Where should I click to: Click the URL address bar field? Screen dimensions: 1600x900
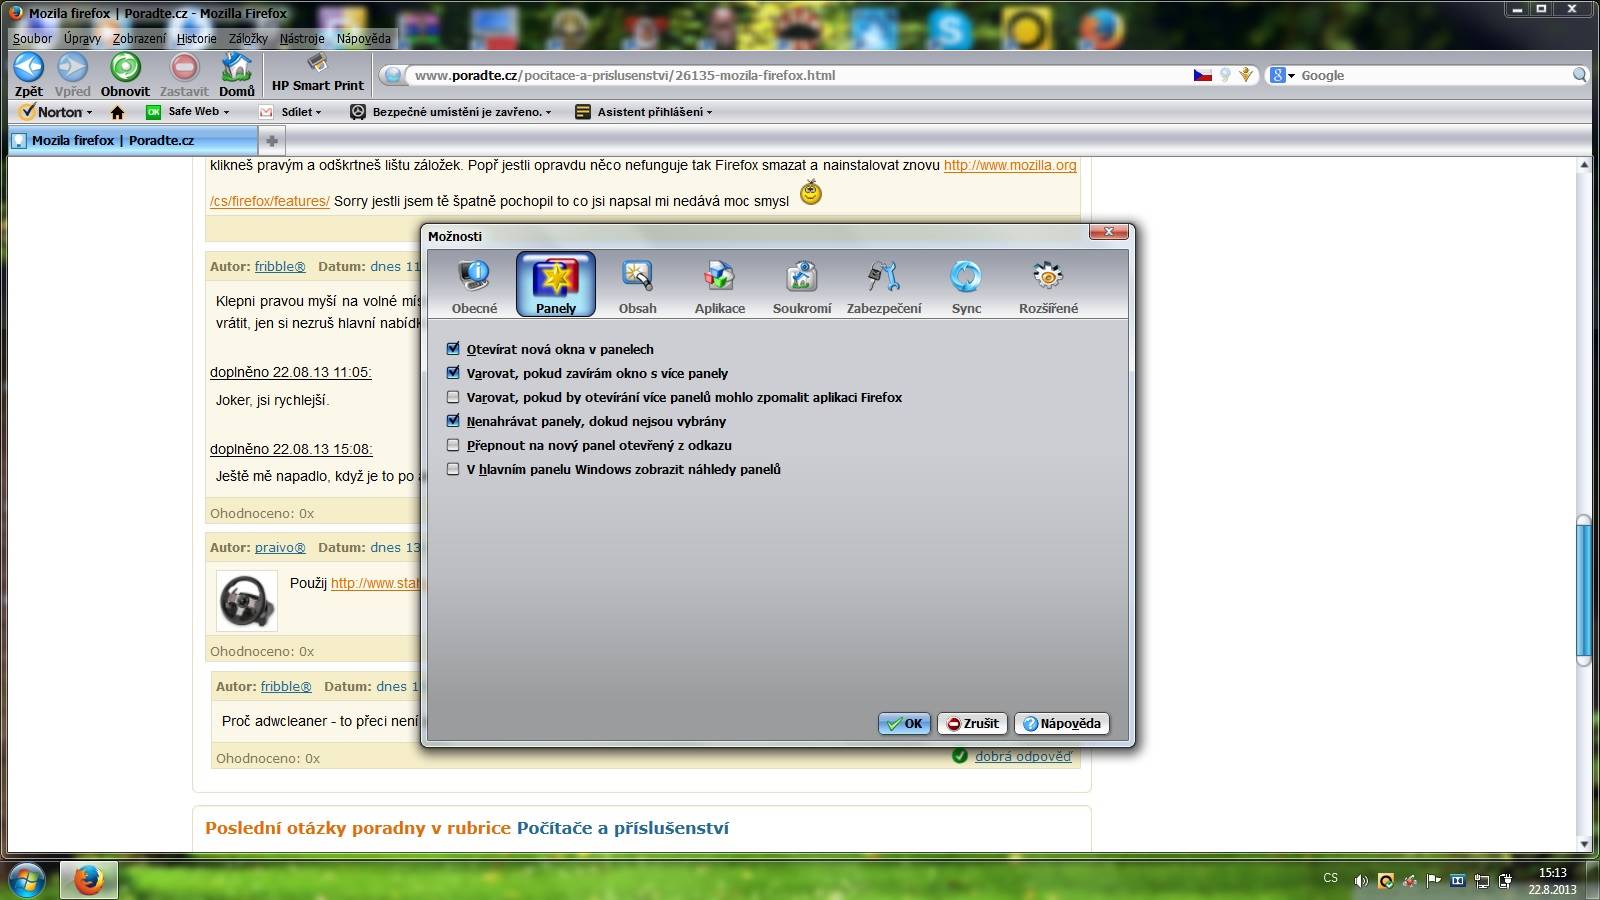pyautogui.click(x=800, y=75)
